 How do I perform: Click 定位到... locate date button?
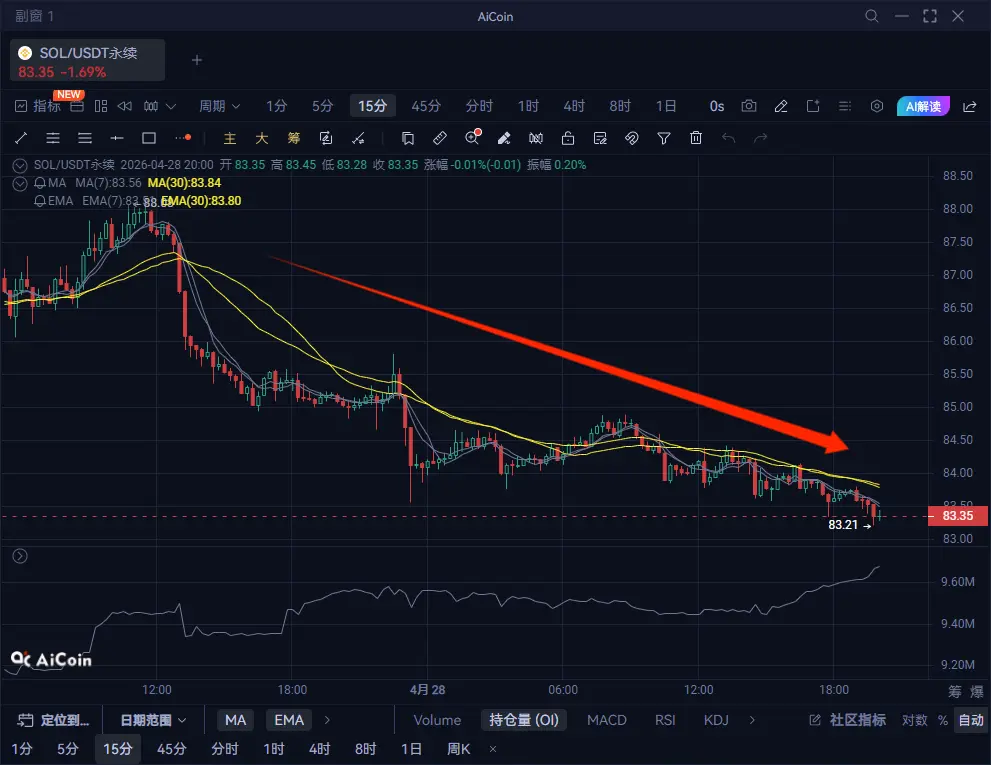(53, 719)
